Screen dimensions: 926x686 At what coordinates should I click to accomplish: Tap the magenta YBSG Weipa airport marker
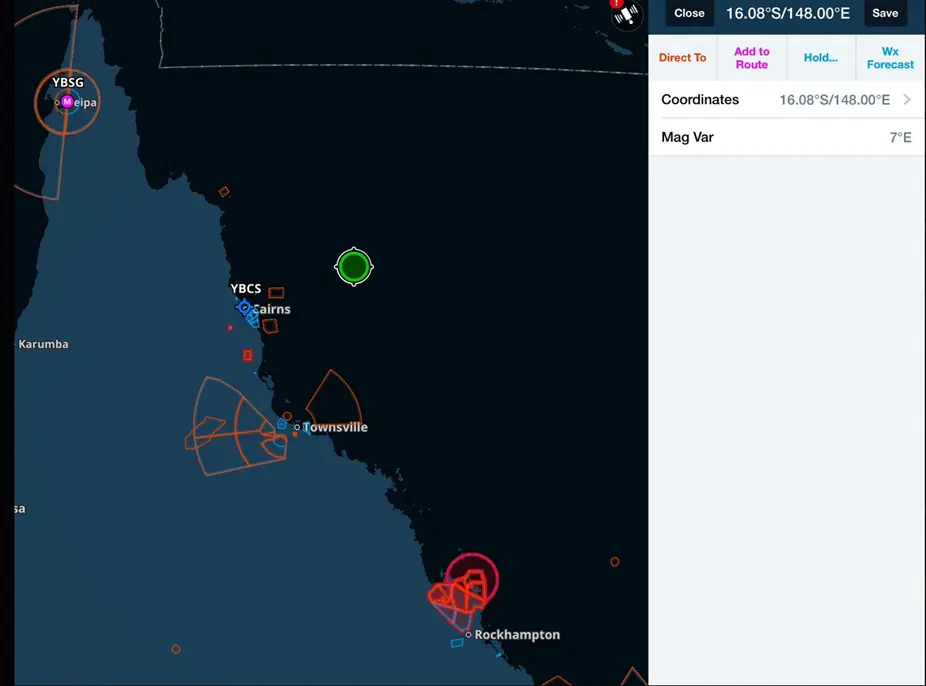tap(67, 102)
